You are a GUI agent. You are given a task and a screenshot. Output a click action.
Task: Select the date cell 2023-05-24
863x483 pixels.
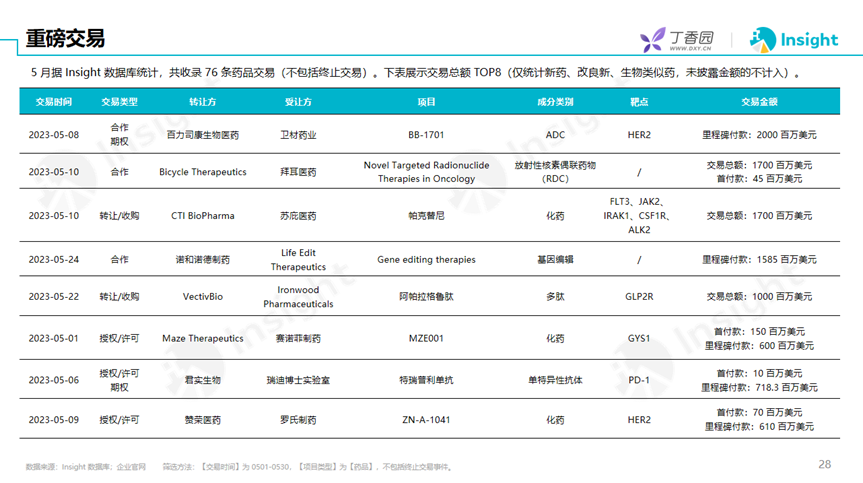pos(54,260)
